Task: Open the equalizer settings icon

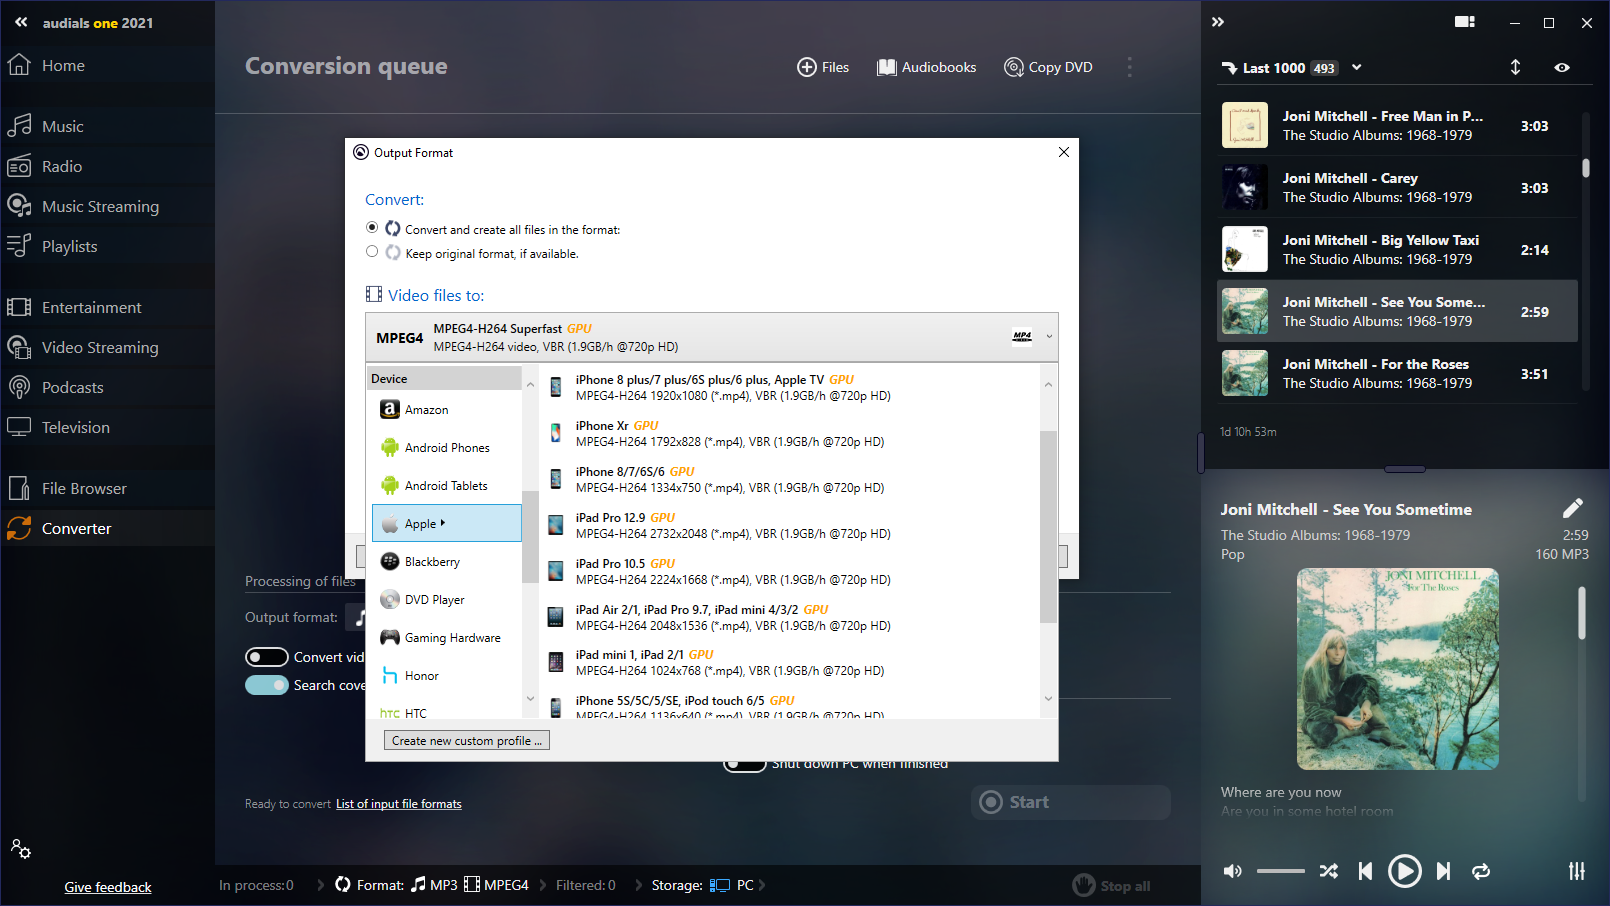Action: (x=1576, y=871)
